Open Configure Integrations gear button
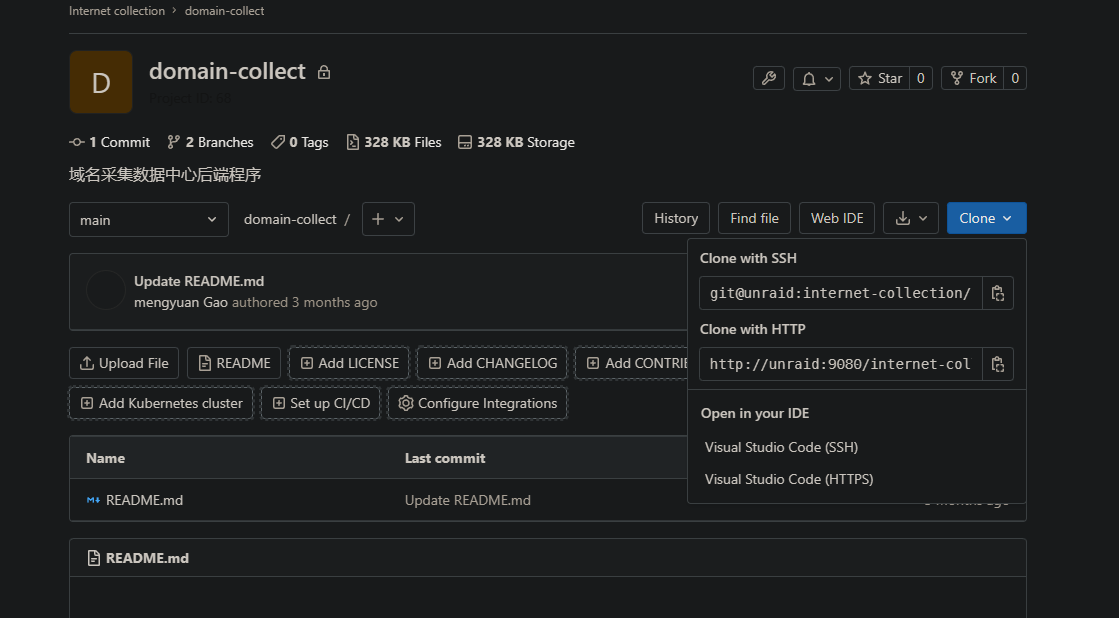 [477, 403]
